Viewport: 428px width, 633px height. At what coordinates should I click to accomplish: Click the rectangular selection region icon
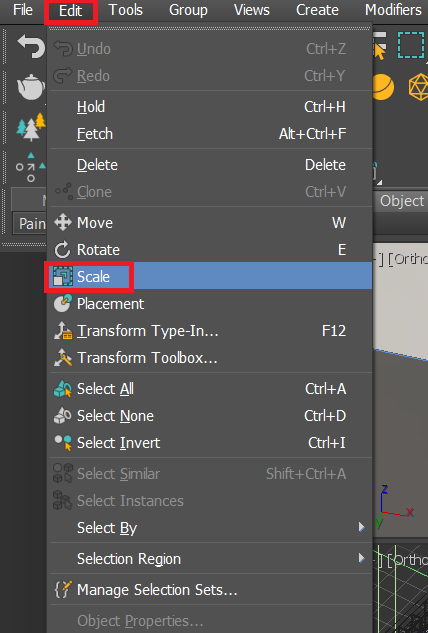point(411,45)
